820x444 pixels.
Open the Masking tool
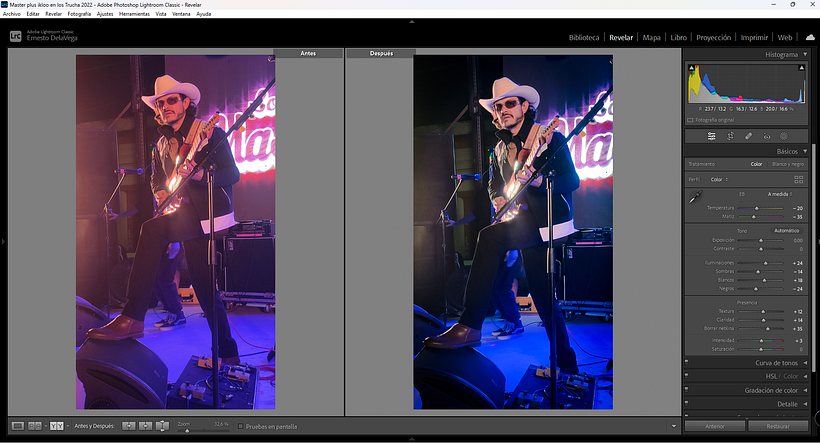coord(783,136)
